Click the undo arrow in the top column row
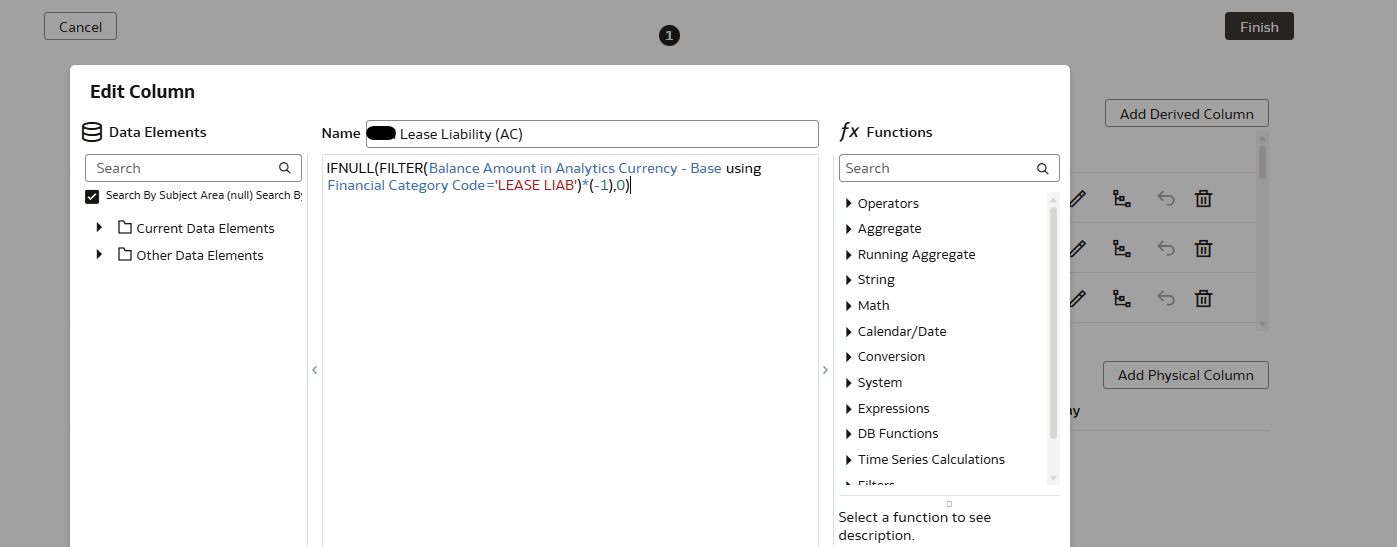The image size is (1397, 547). 1166,198
